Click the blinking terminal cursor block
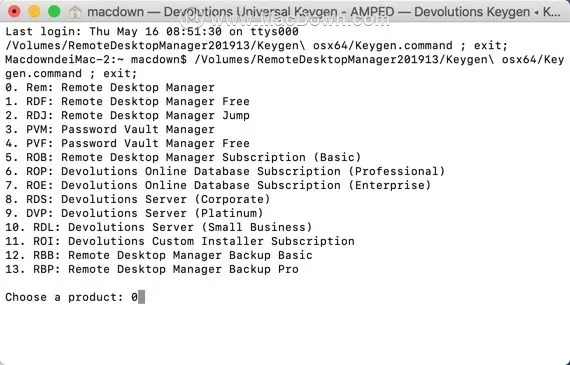 [141, 297]
